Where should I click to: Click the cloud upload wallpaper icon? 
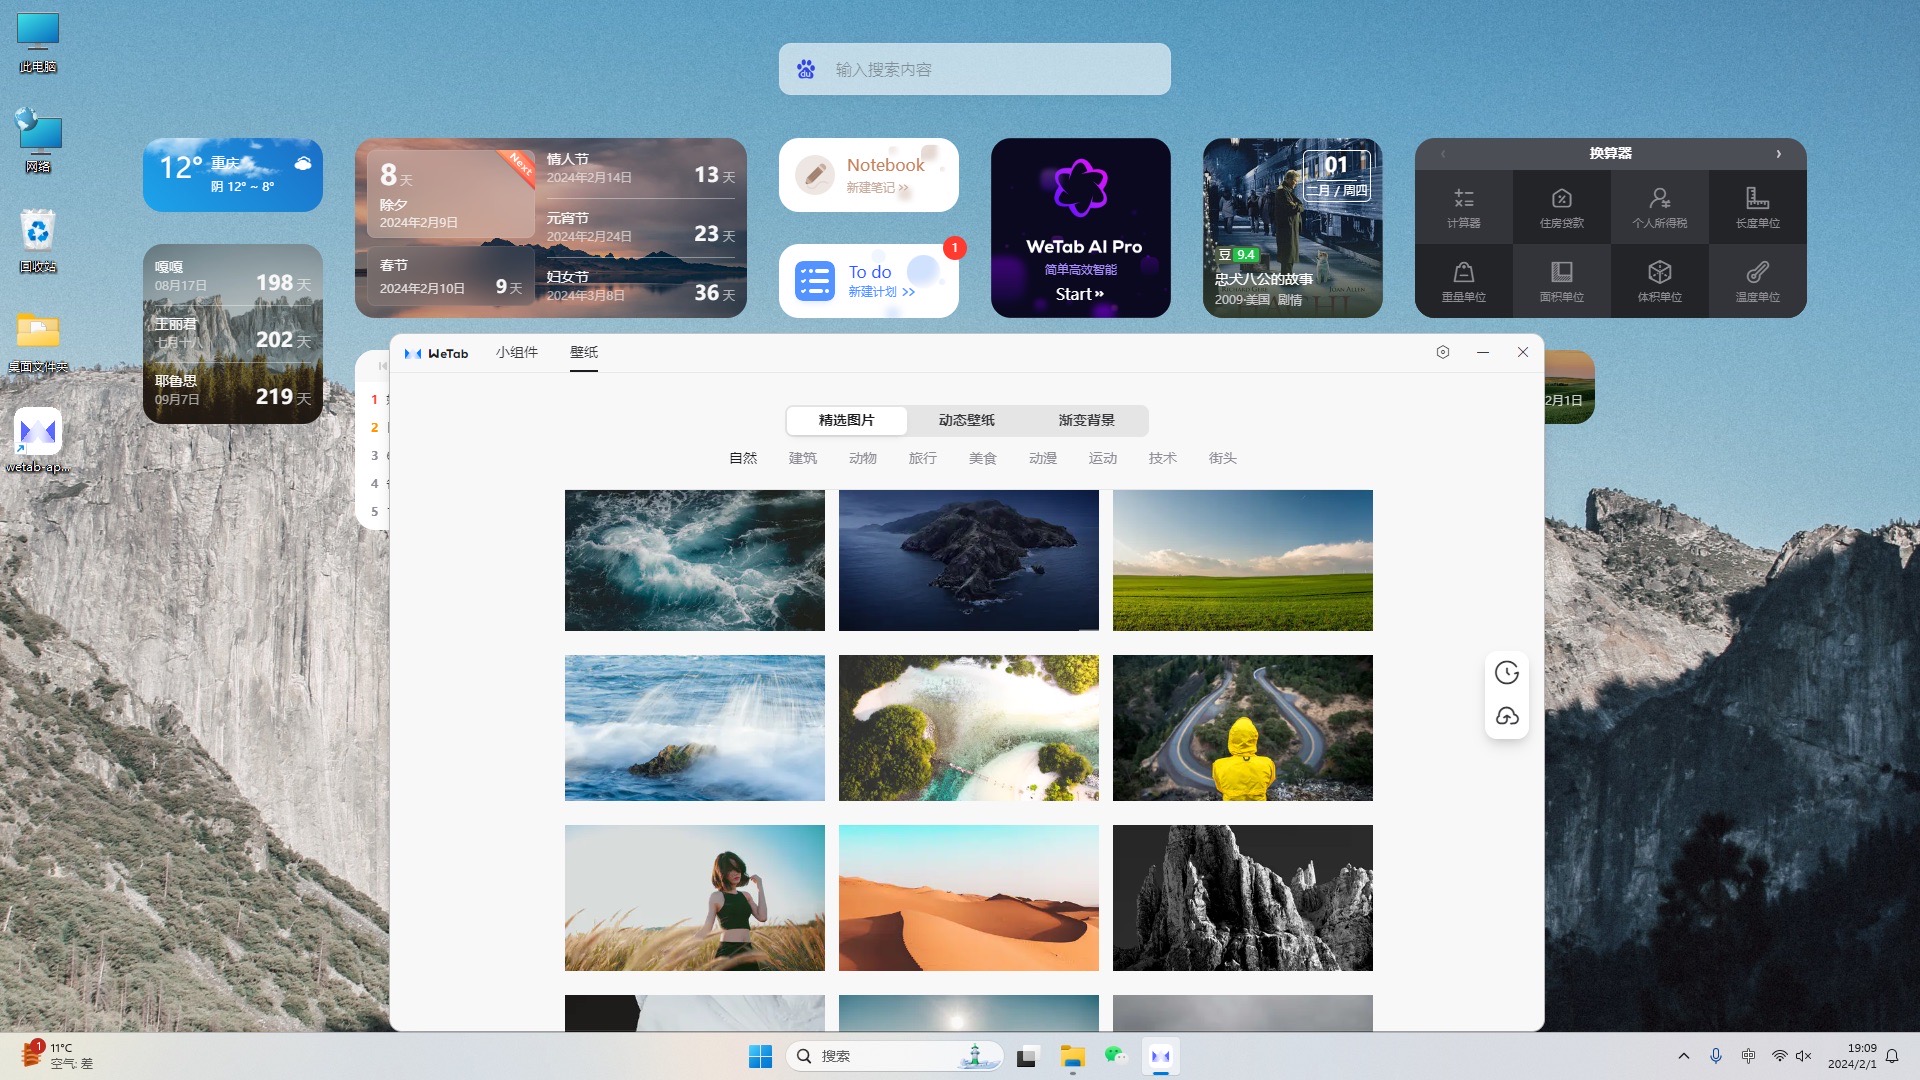(x=1507, y=716)
